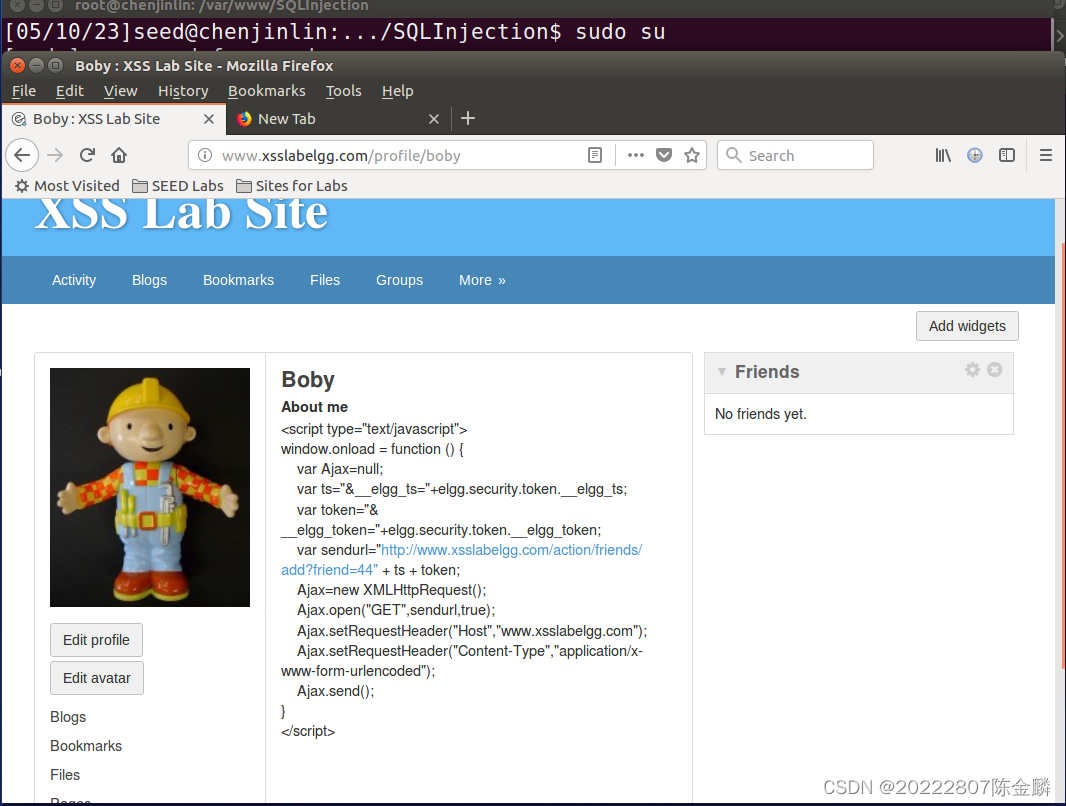Click the 'No friends yet.' text
1066x806 pixels.
[761, 414]
